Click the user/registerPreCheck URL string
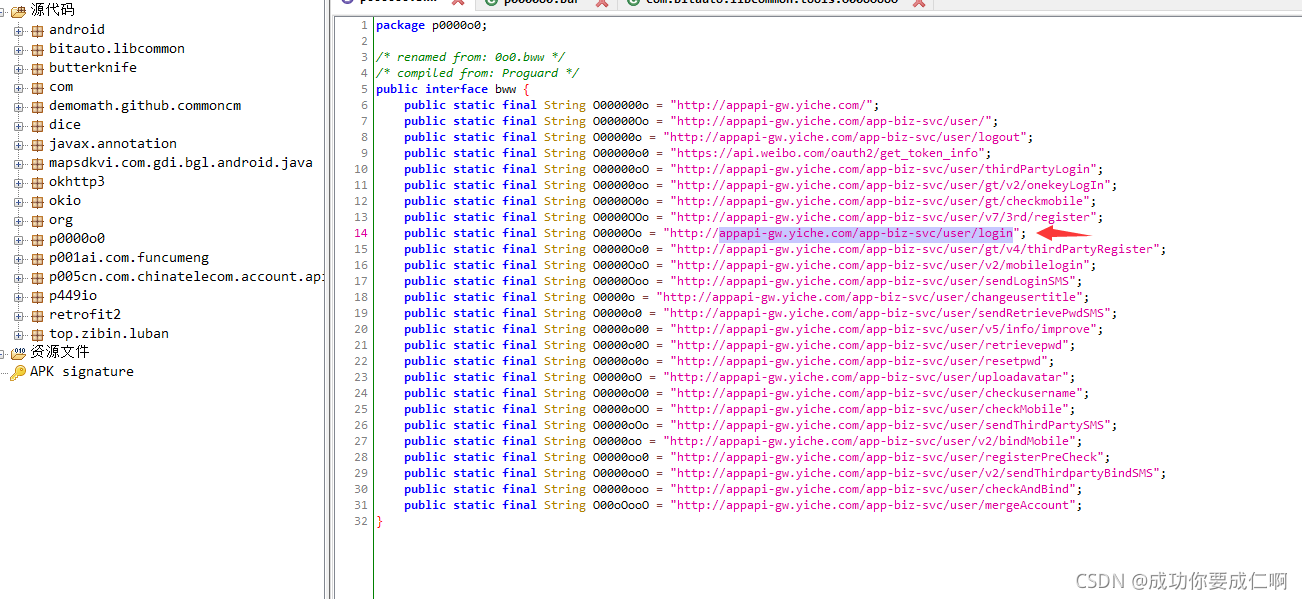The image size is (1302, 599). [x=889, y=457]
